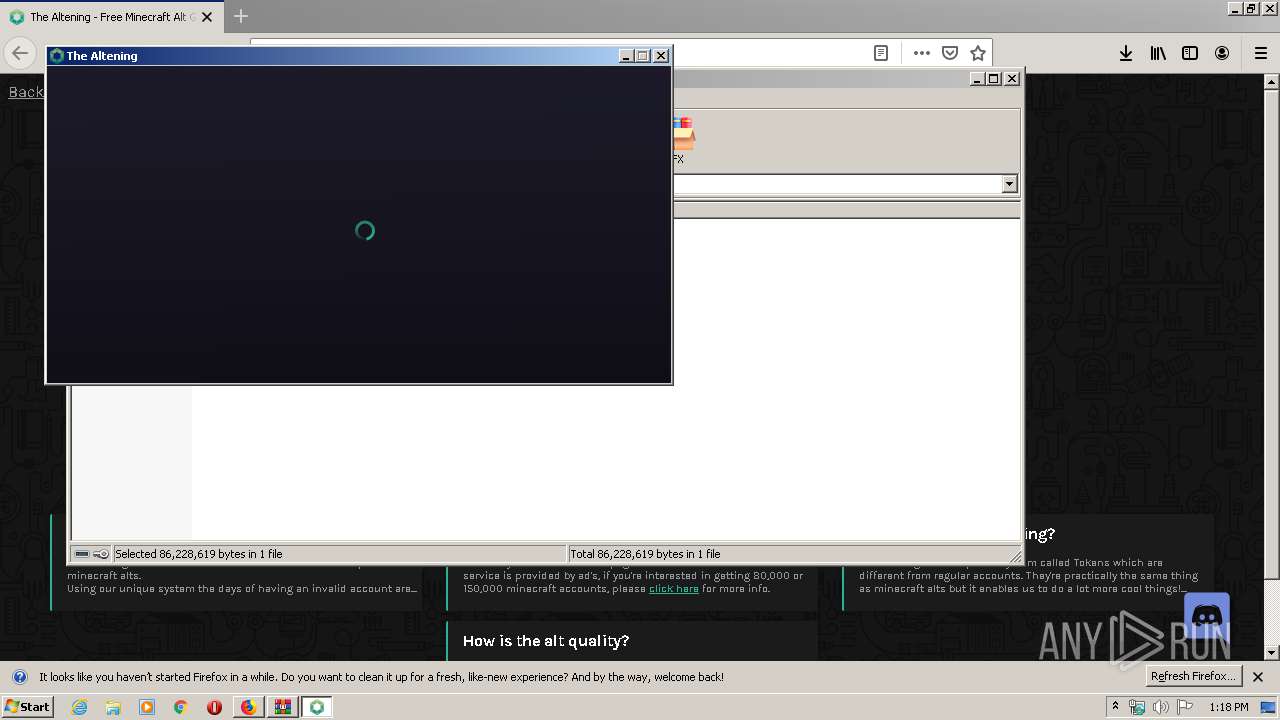Open Firefox library menu

point(1158,53)
